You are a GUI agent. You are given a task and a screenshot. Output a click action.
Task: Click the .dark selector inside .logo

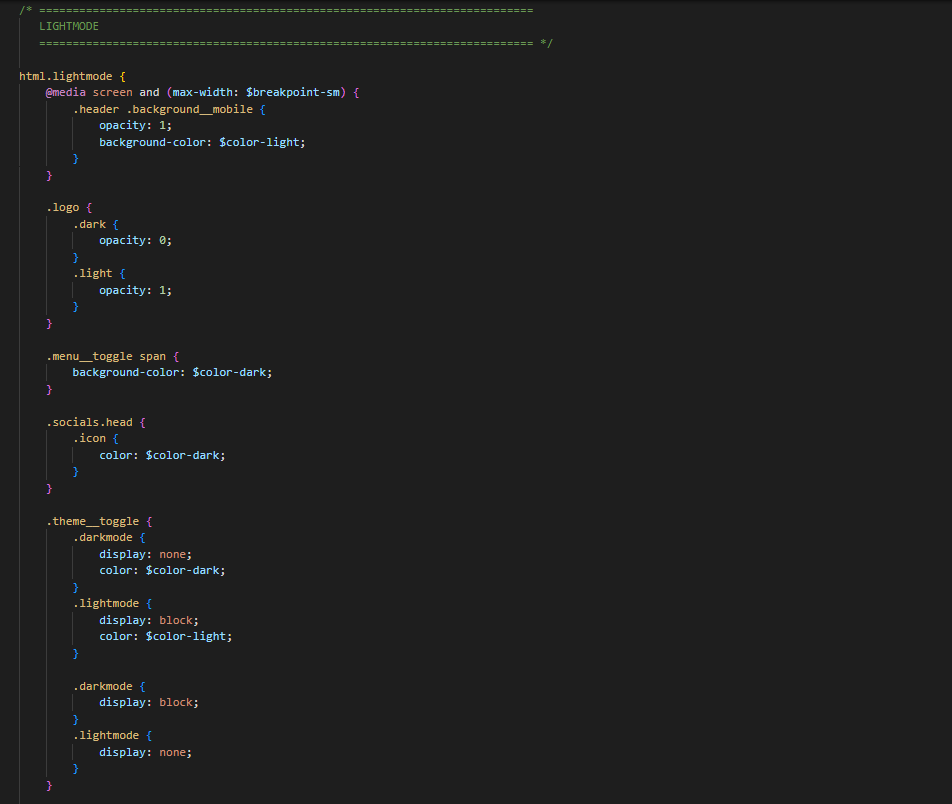[x=89, y=224]
